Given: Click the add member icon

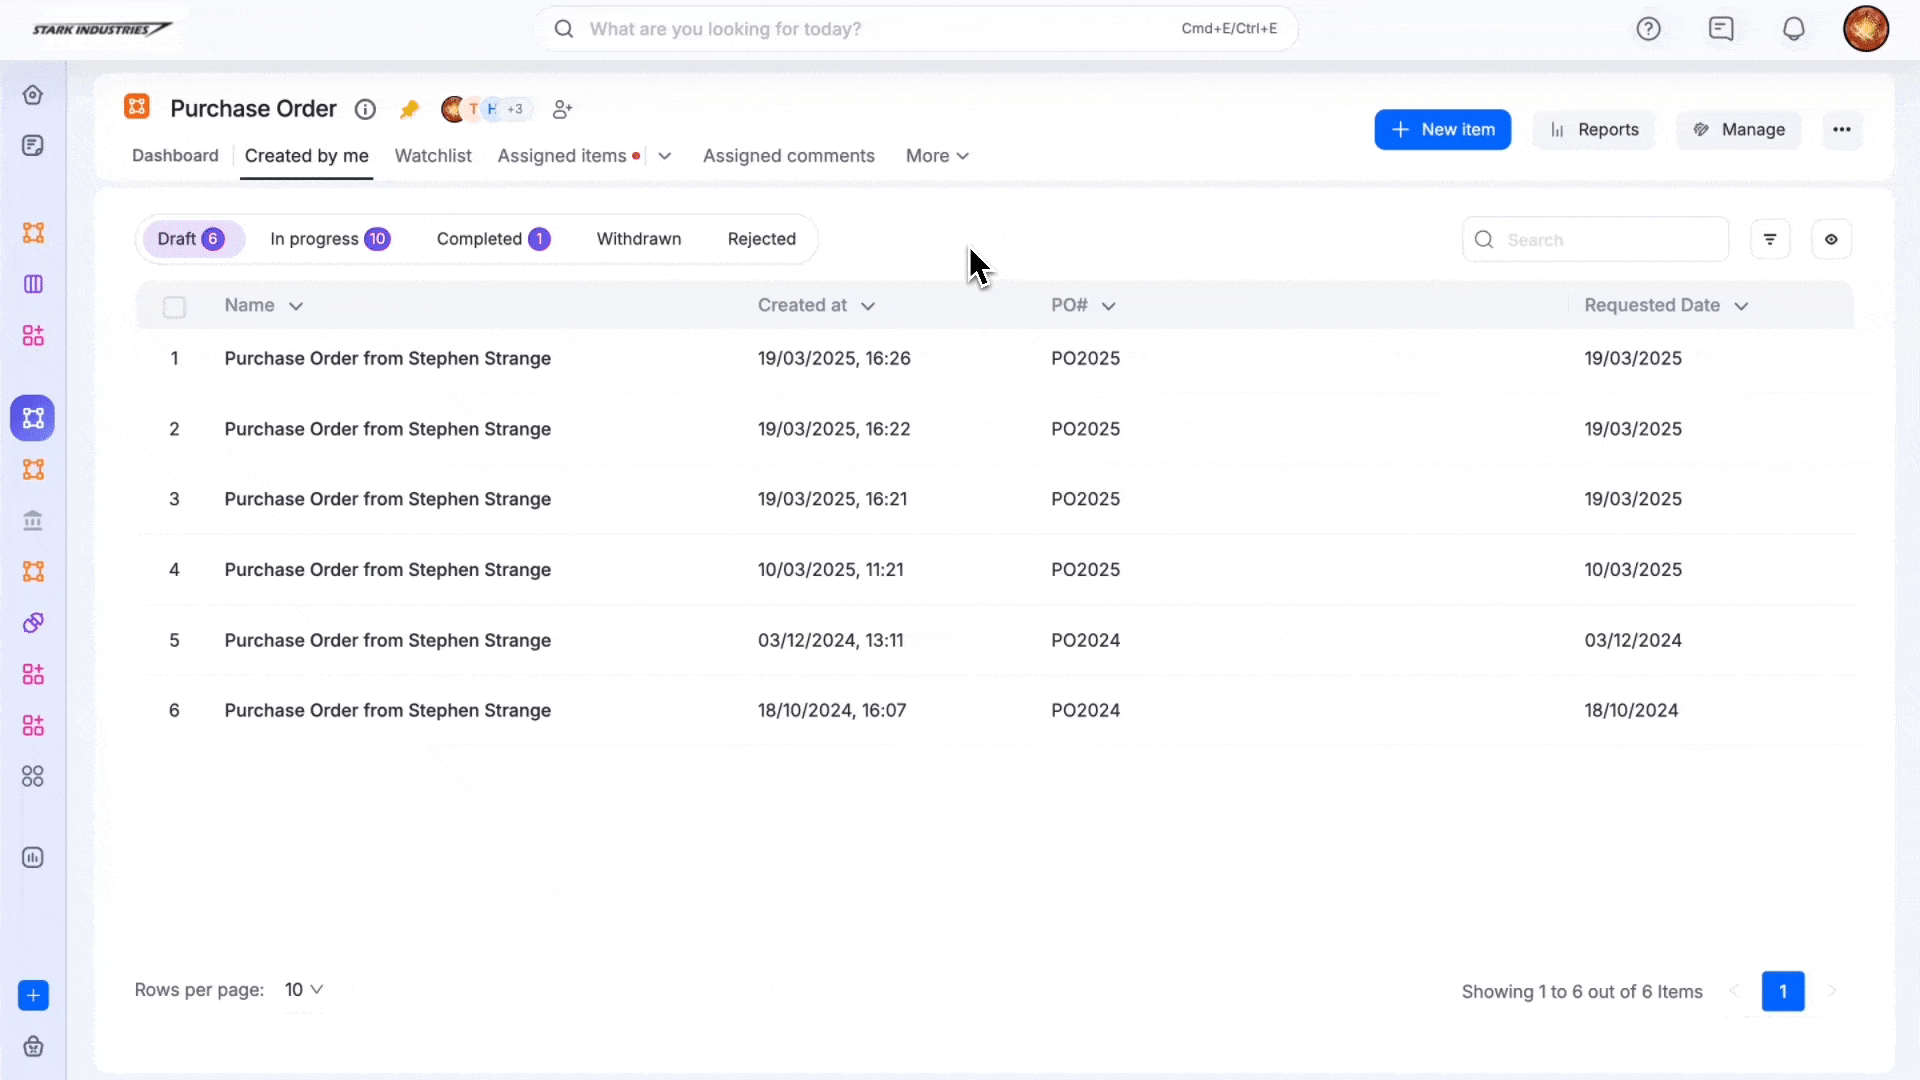Looking at the screenshot, I should pos(563,109).
